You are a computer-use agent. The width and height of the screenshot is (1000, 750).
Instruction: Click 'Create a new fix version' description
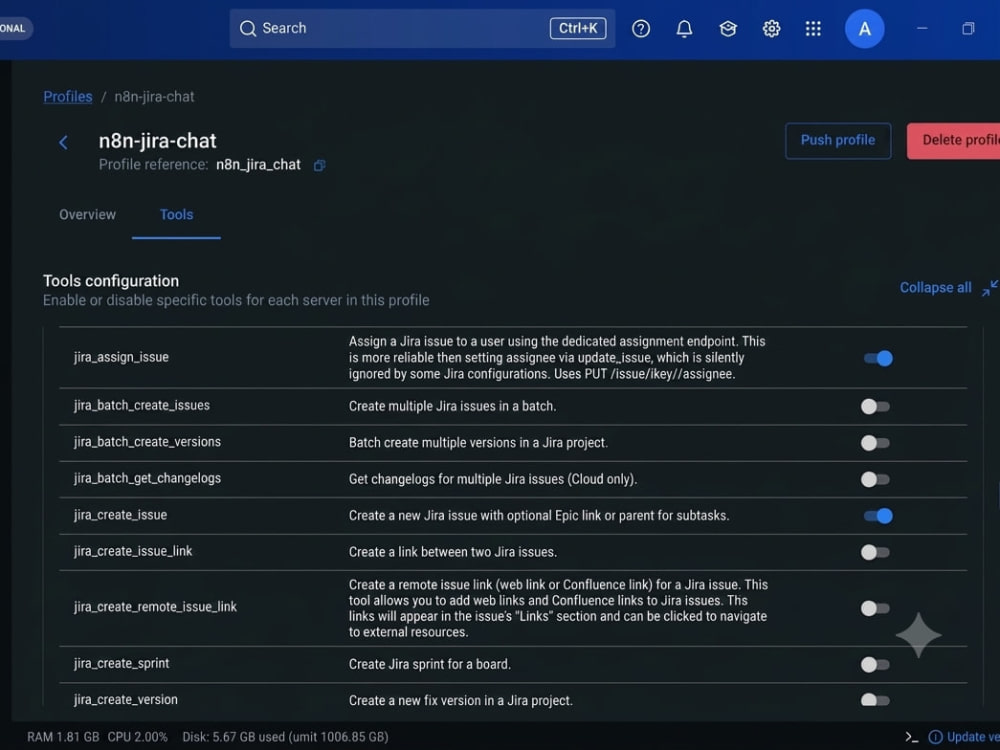click(x=460, y=700)
